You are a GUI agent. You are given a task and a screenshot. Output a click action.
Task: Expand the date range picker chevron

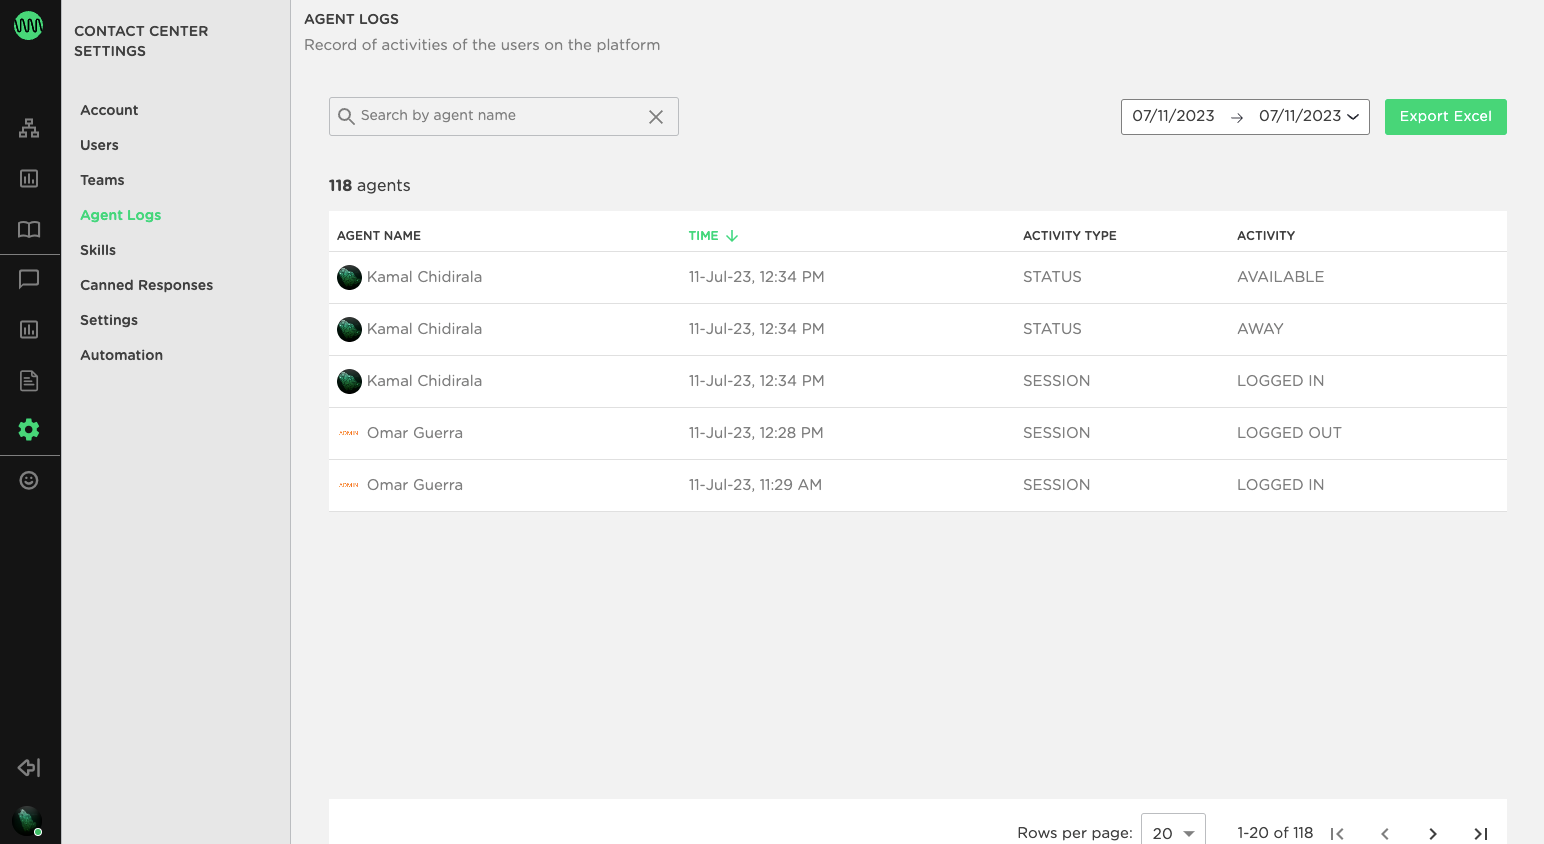(1353, 117)
